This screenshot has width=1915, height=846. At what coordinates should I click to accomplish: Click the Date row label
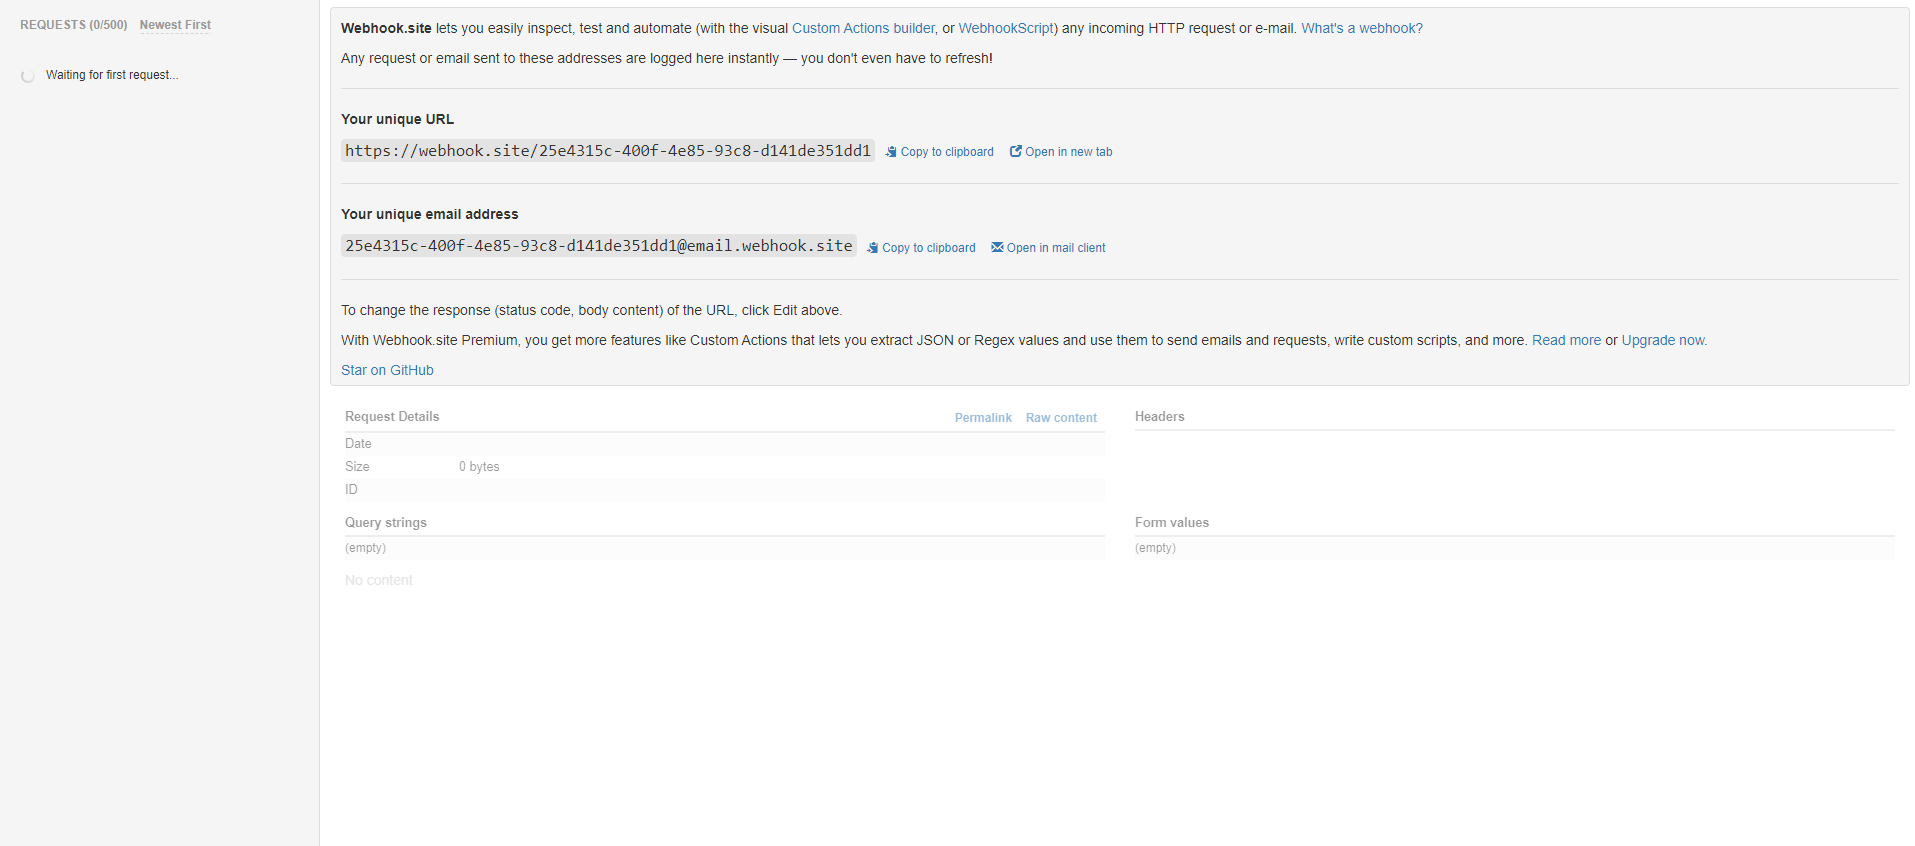tap(358, 444)
